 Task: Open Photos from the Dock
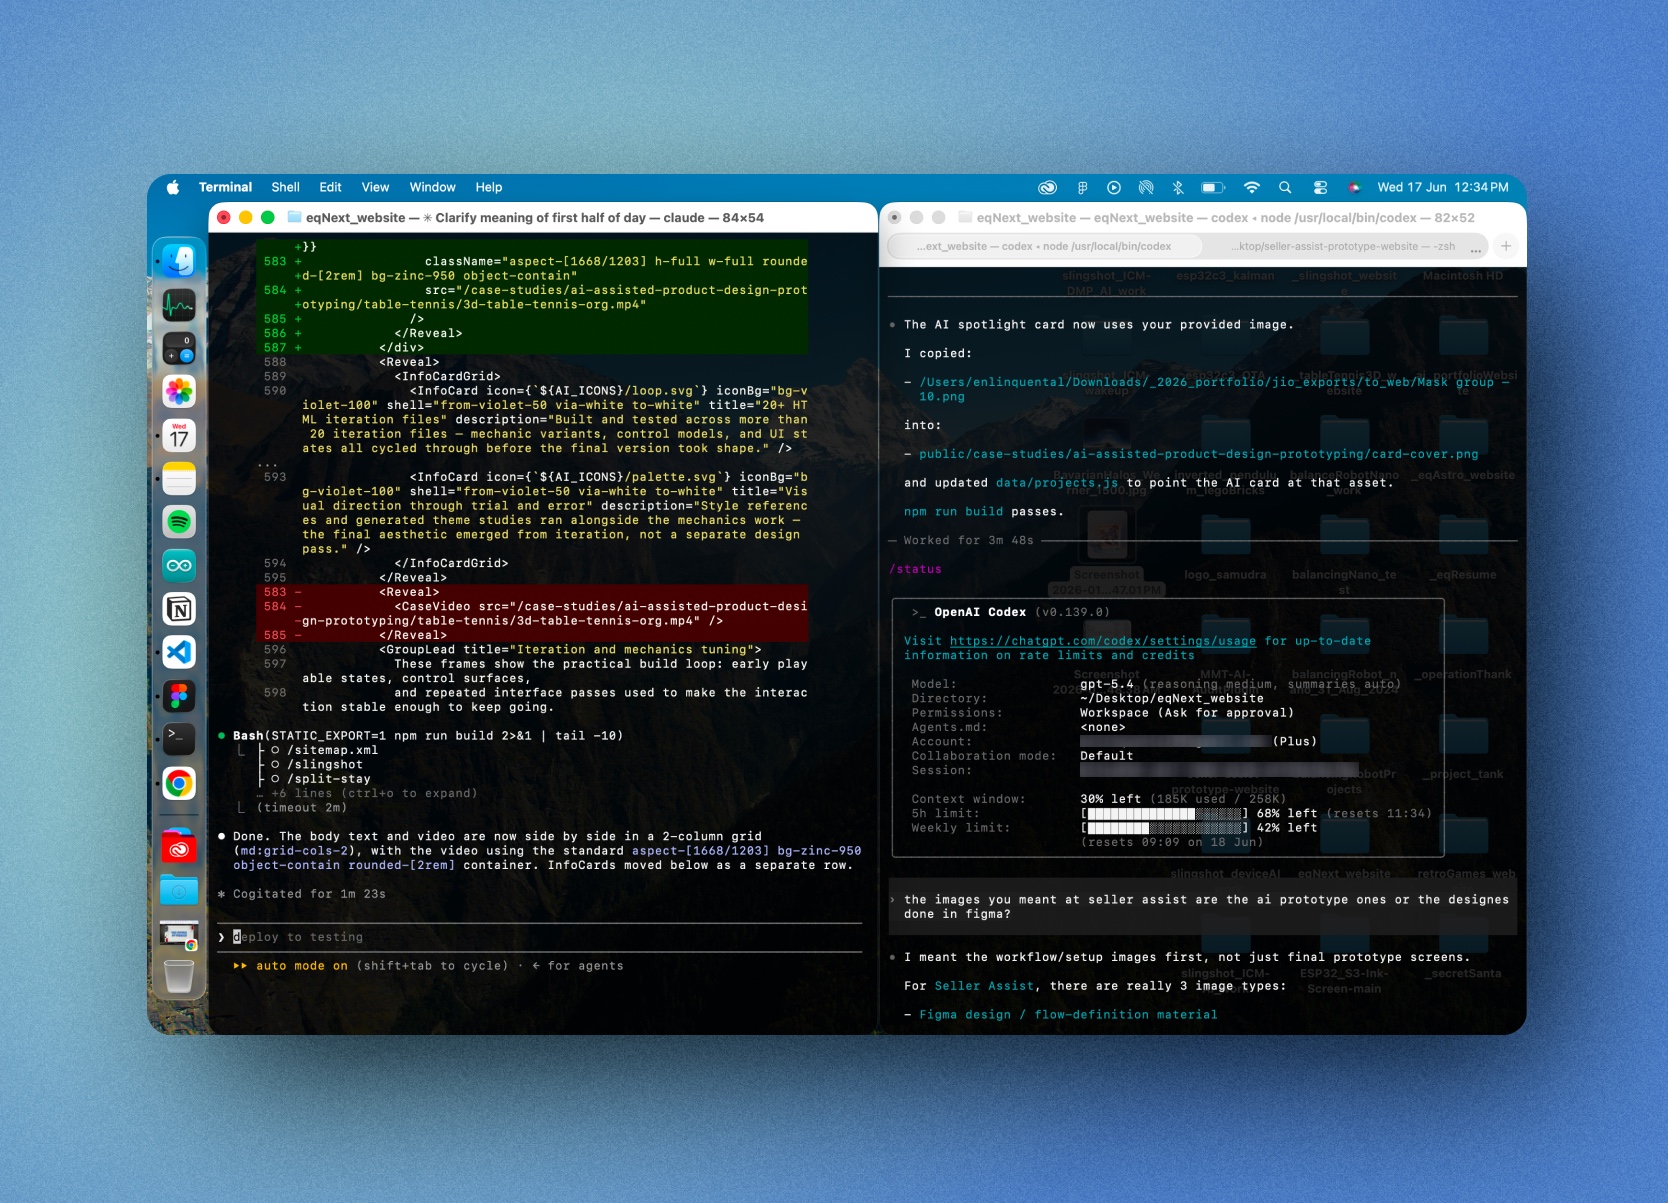tap(179, 392)
